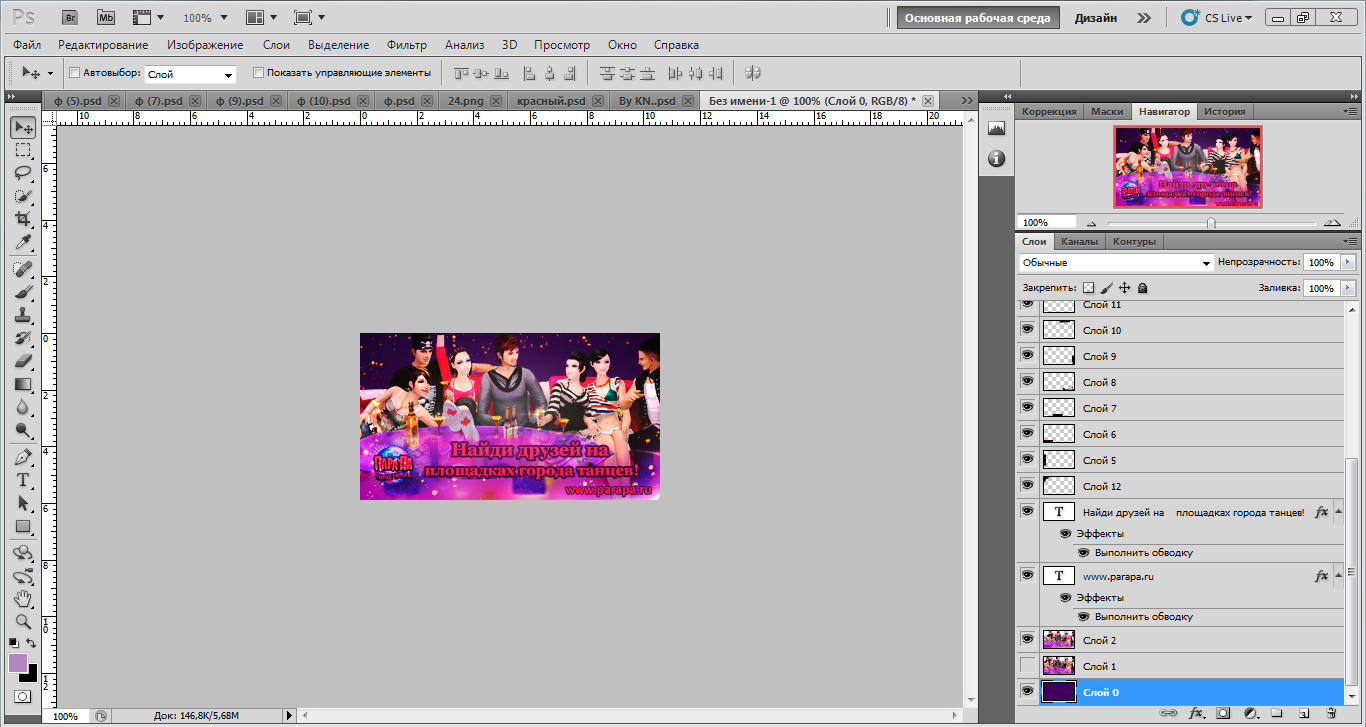The width and height of the screenshot is (1366, 727).
Task: Delete the layer with the trash icon
Action: [x=1330, y=714]
